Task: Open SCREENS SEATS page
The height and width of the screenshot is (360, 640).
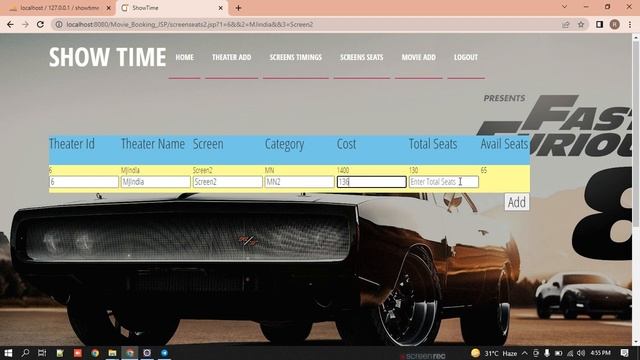Action: 362,57
